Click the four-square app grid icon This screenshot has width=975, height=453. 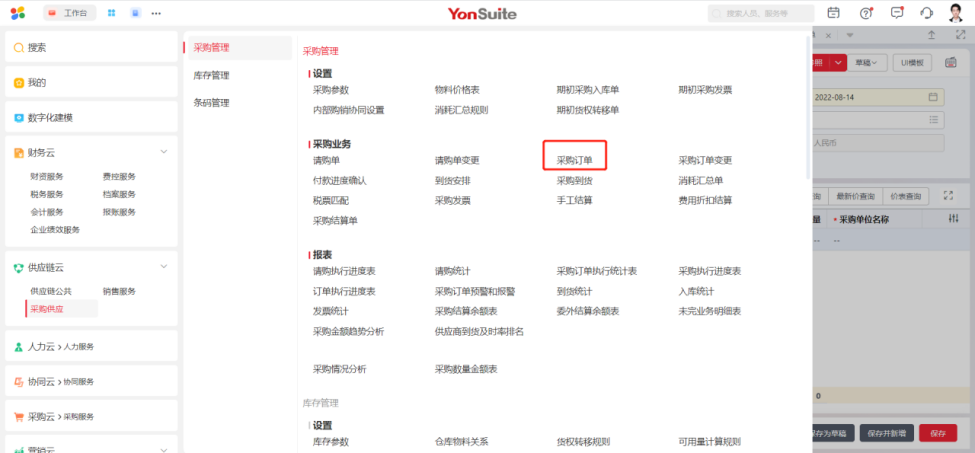[x=111, y=13]
